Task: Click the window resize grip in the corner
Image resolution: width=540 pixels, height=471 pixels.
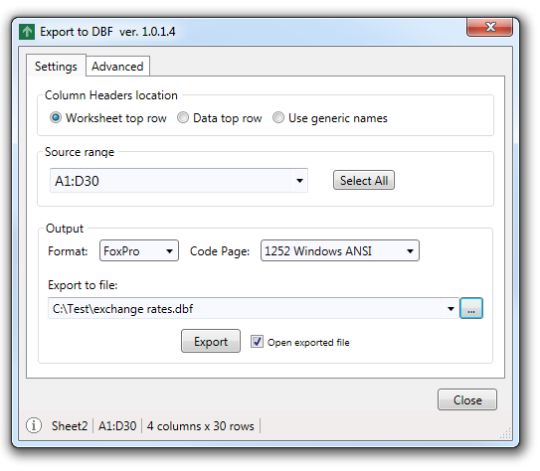Action: (x=506, y=433)
